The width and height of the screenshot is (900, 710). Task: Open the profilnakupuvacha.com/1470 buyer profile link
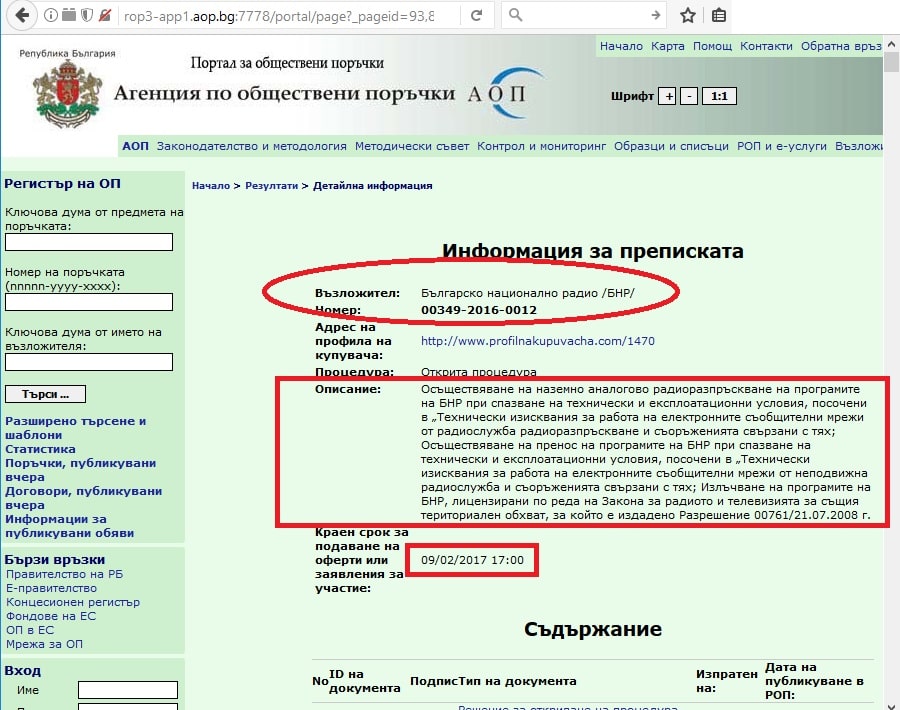click(x=538, y=341)
